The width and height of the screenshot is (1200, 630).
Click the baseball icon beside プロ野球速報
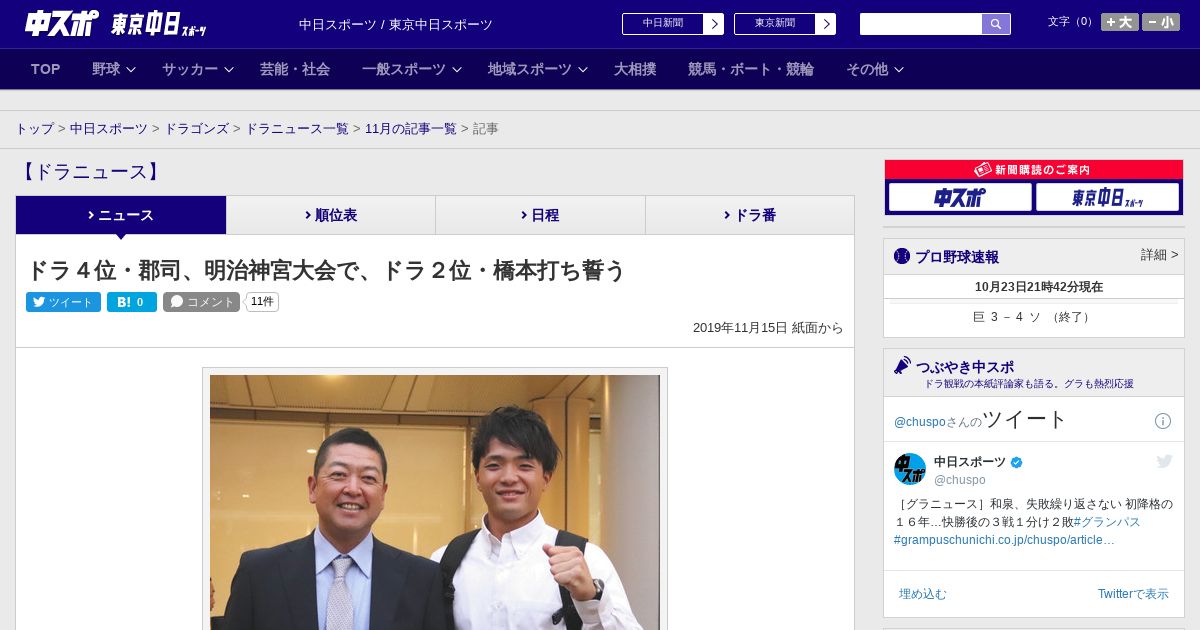(x=902, y=257)
